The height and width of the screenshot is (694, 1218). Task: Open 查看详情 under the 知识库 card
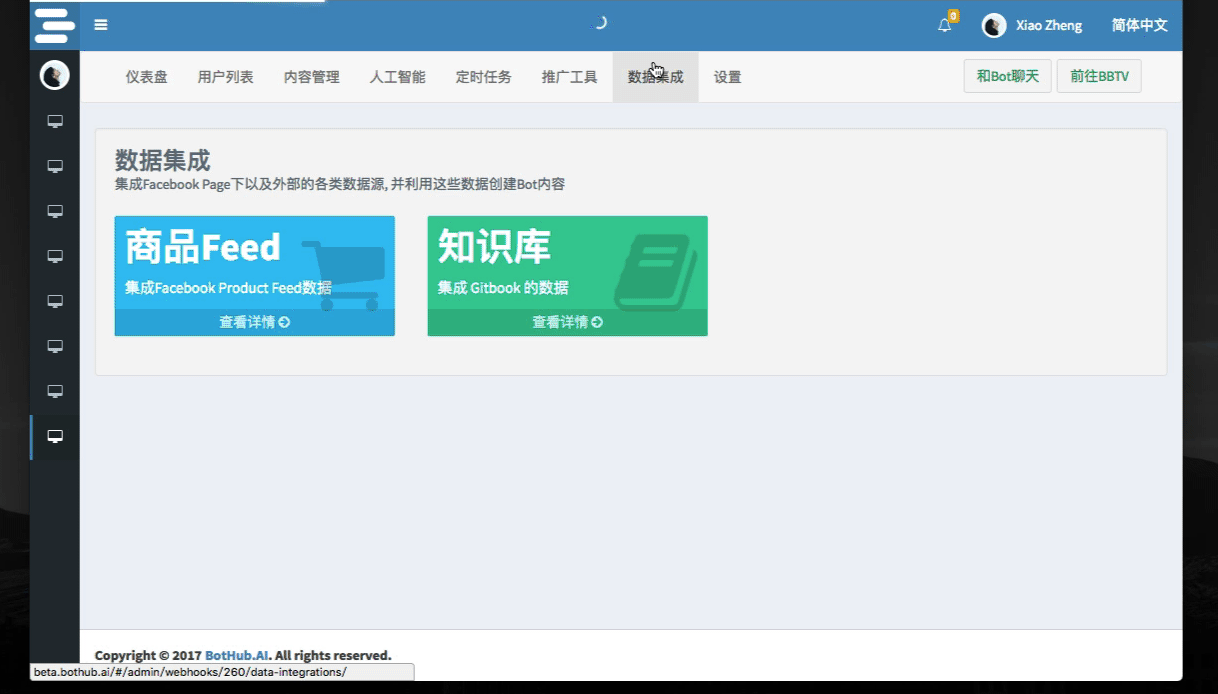(567, 322)
